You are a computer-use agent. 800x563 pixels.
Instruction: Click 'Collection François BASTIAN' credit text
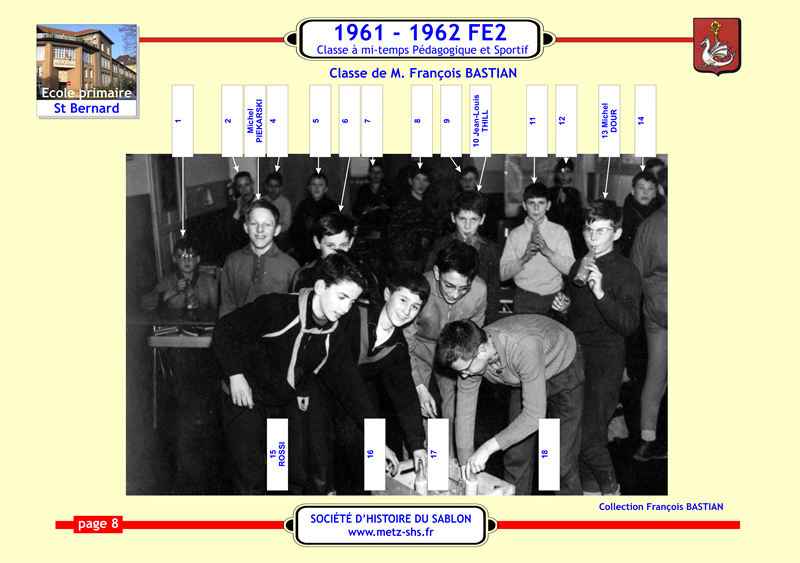(661, 507)
